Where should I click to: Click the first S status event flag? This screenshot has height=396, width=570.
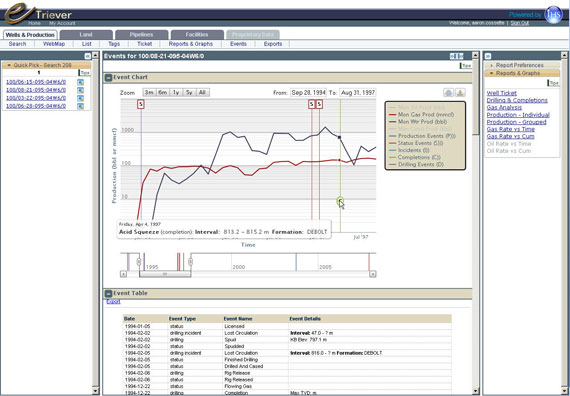141,104
